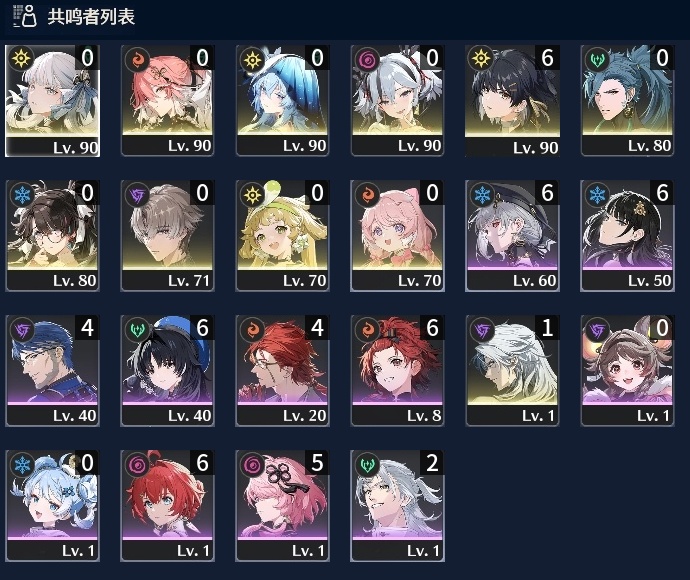This screenshot has height=580, width=690.
Task: Select blue-haired bearded electro Lv. 40 character
Action: tap(52, 371)
